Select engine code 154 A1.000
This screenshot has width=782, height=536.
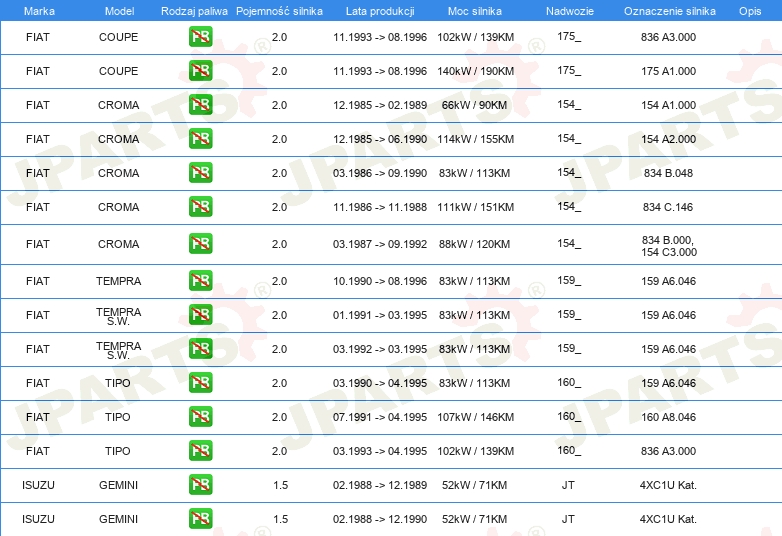coord(668,105)
